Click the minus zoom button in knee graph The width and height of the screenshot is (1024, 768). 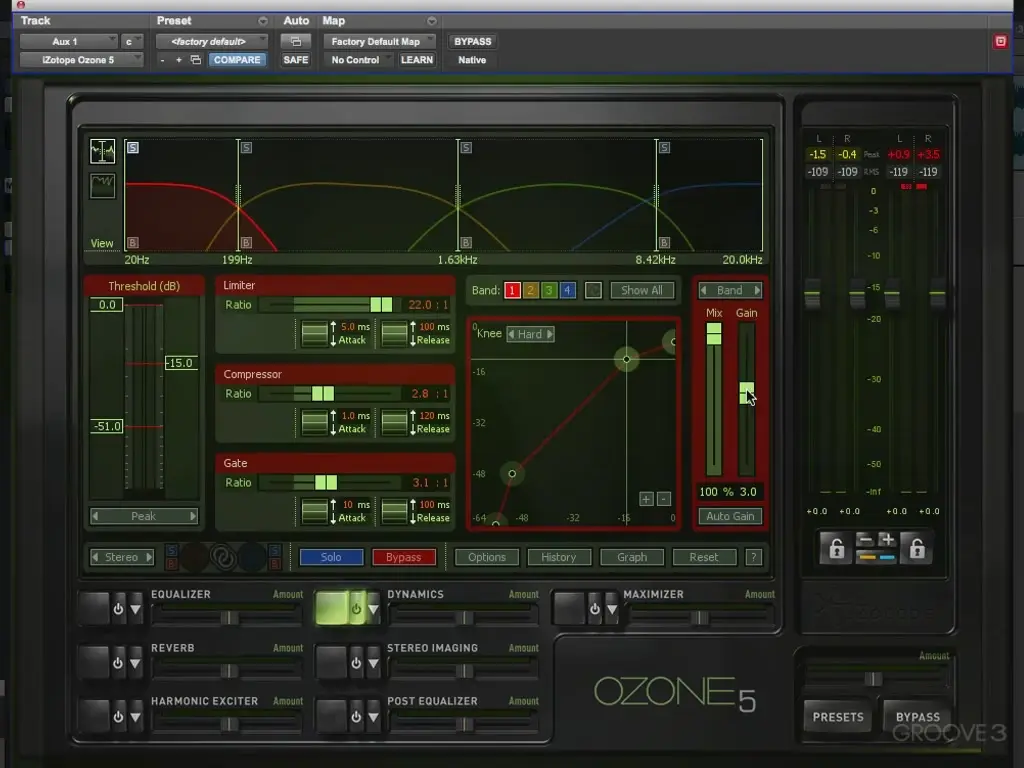coord(664,499)
